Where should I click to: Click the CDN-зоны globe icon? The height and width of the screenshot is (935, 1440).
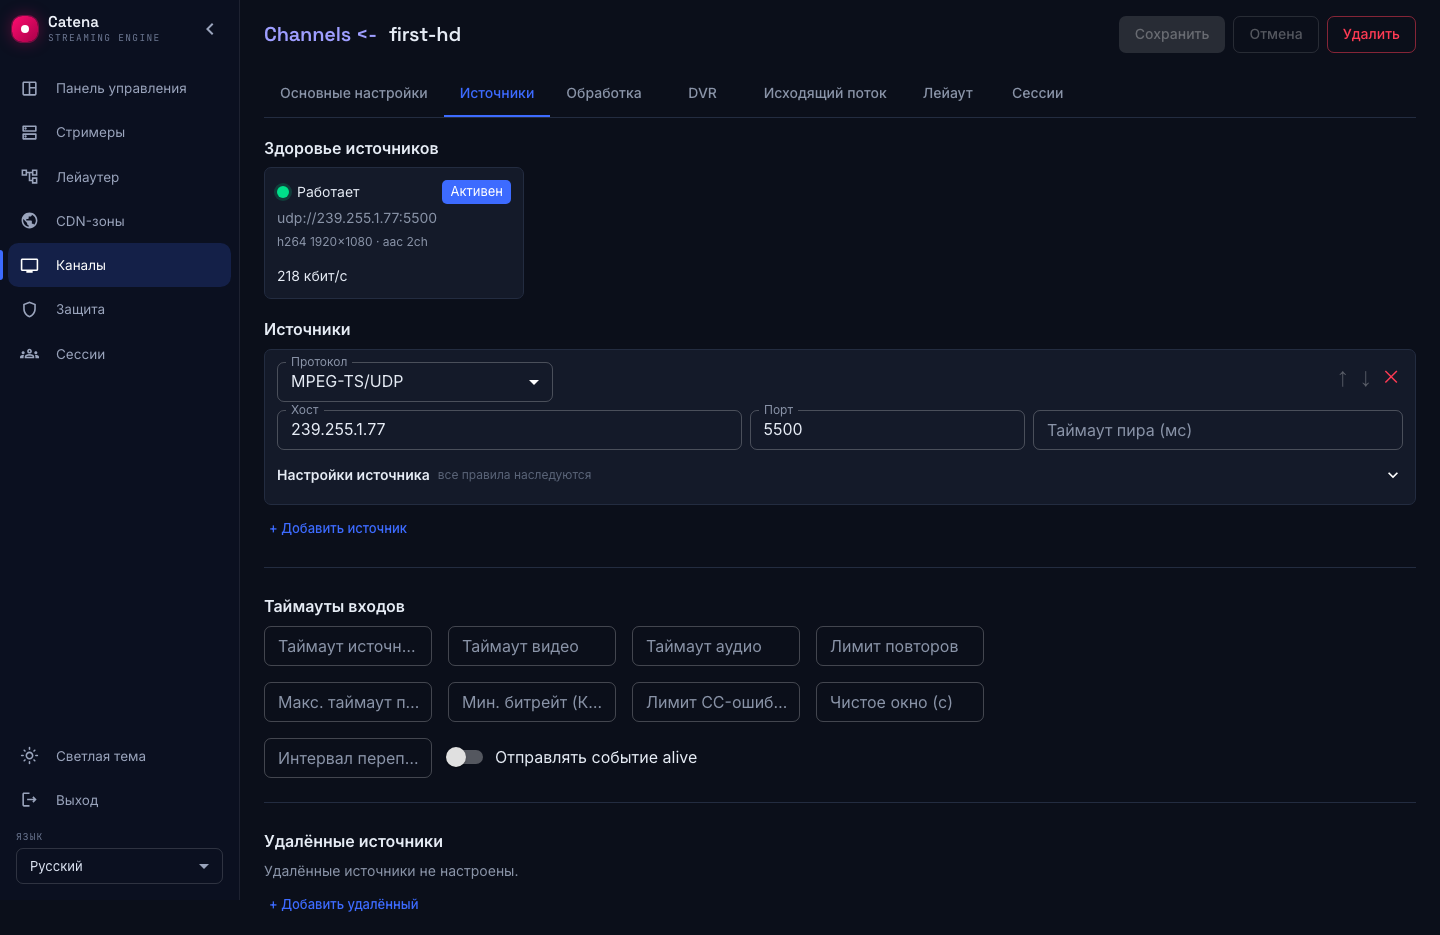pyautogui.click(x=30, y=221)
